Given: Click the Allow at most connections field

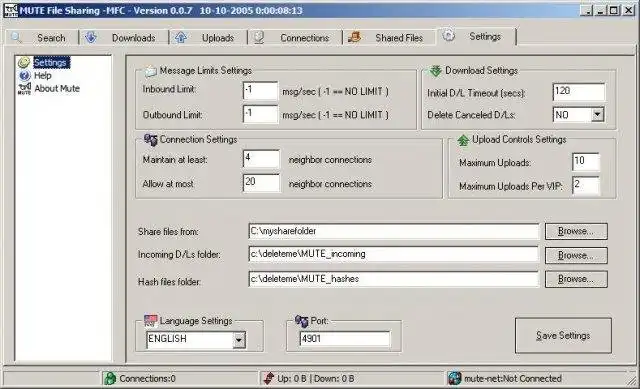Looking at the screenshot, I should 261,183.
